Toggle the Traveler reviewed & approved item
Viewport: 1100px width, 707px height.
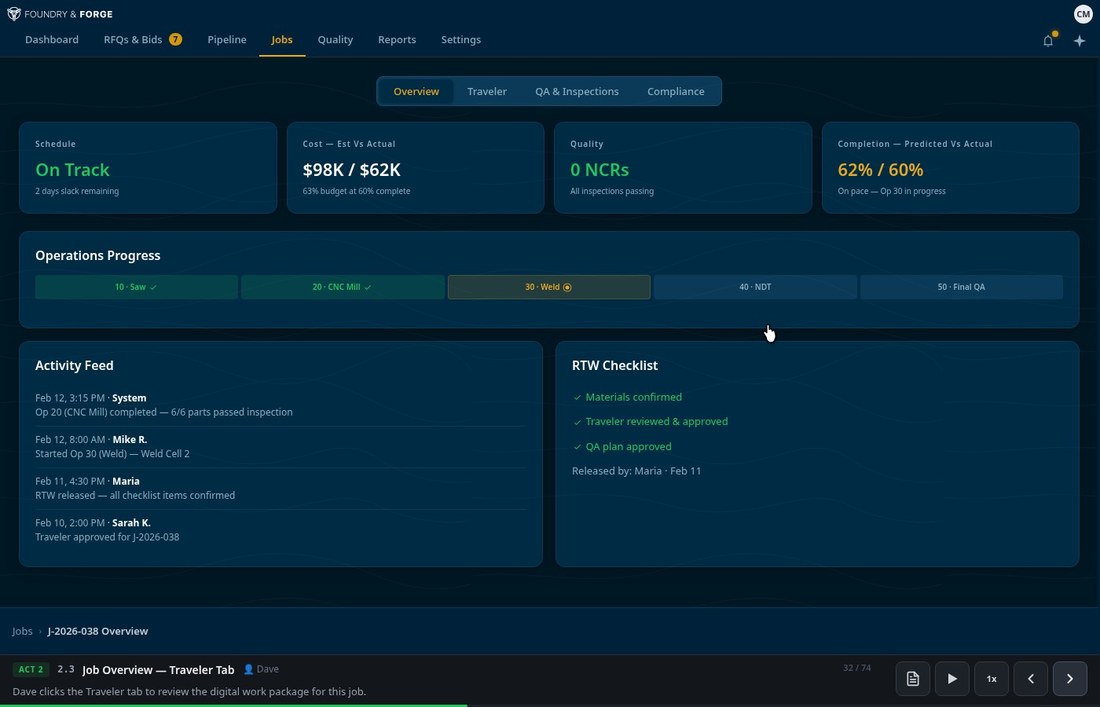coord(657,421)
